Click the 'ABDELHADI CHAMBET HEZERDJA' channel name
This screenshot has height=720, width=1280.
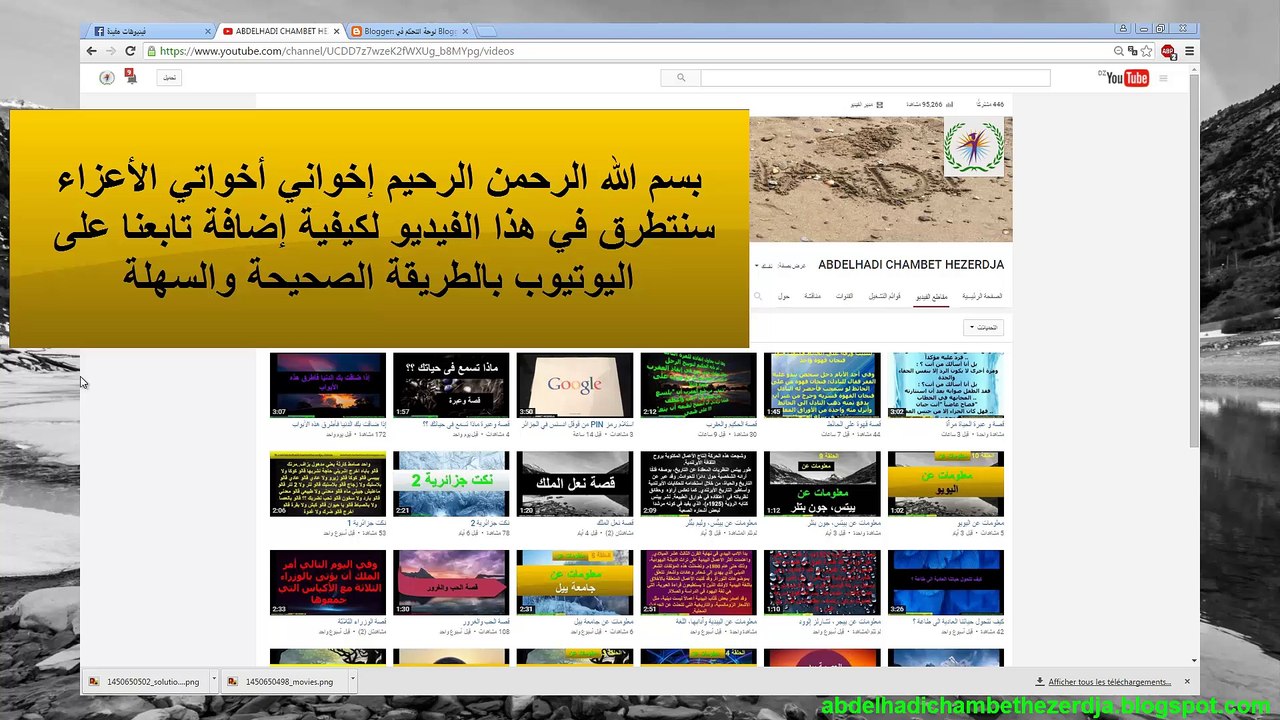[911, 265]
